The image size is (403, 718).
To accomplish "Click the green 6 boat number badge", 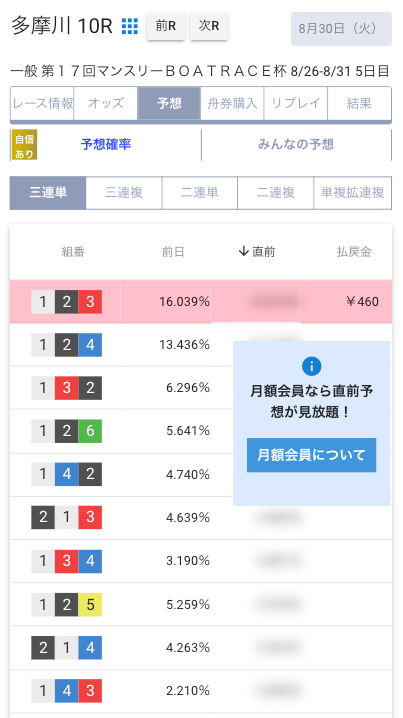I will [x=90, y=431].
